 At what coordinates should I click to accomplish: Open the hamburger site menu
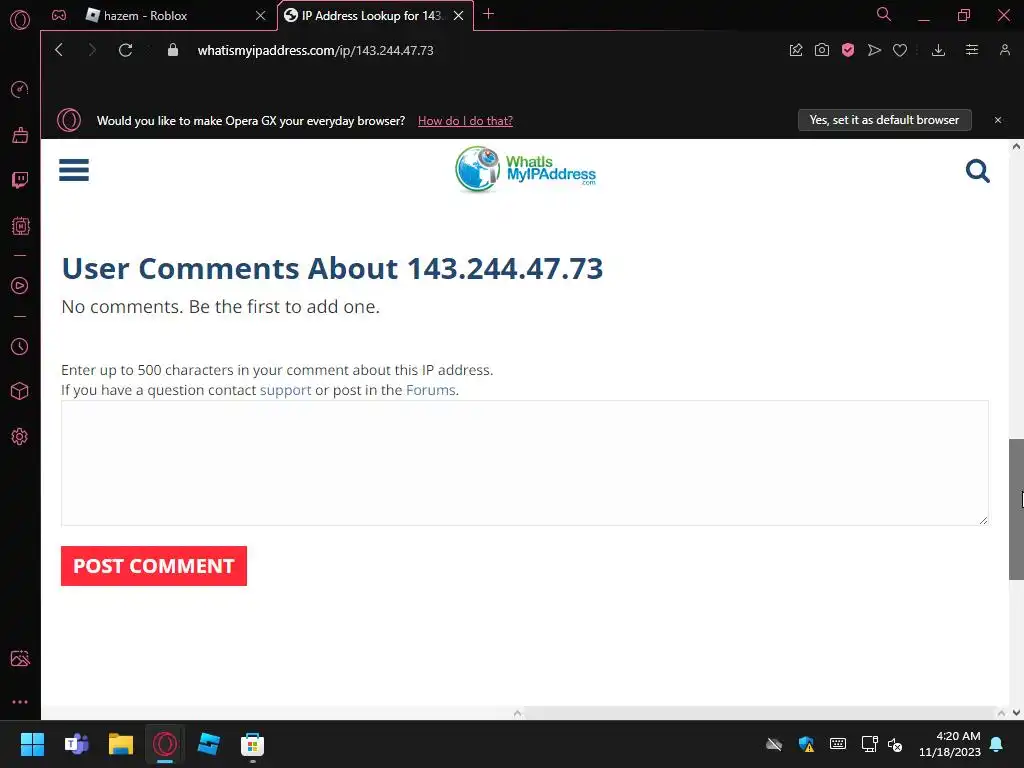pos(74,170)
